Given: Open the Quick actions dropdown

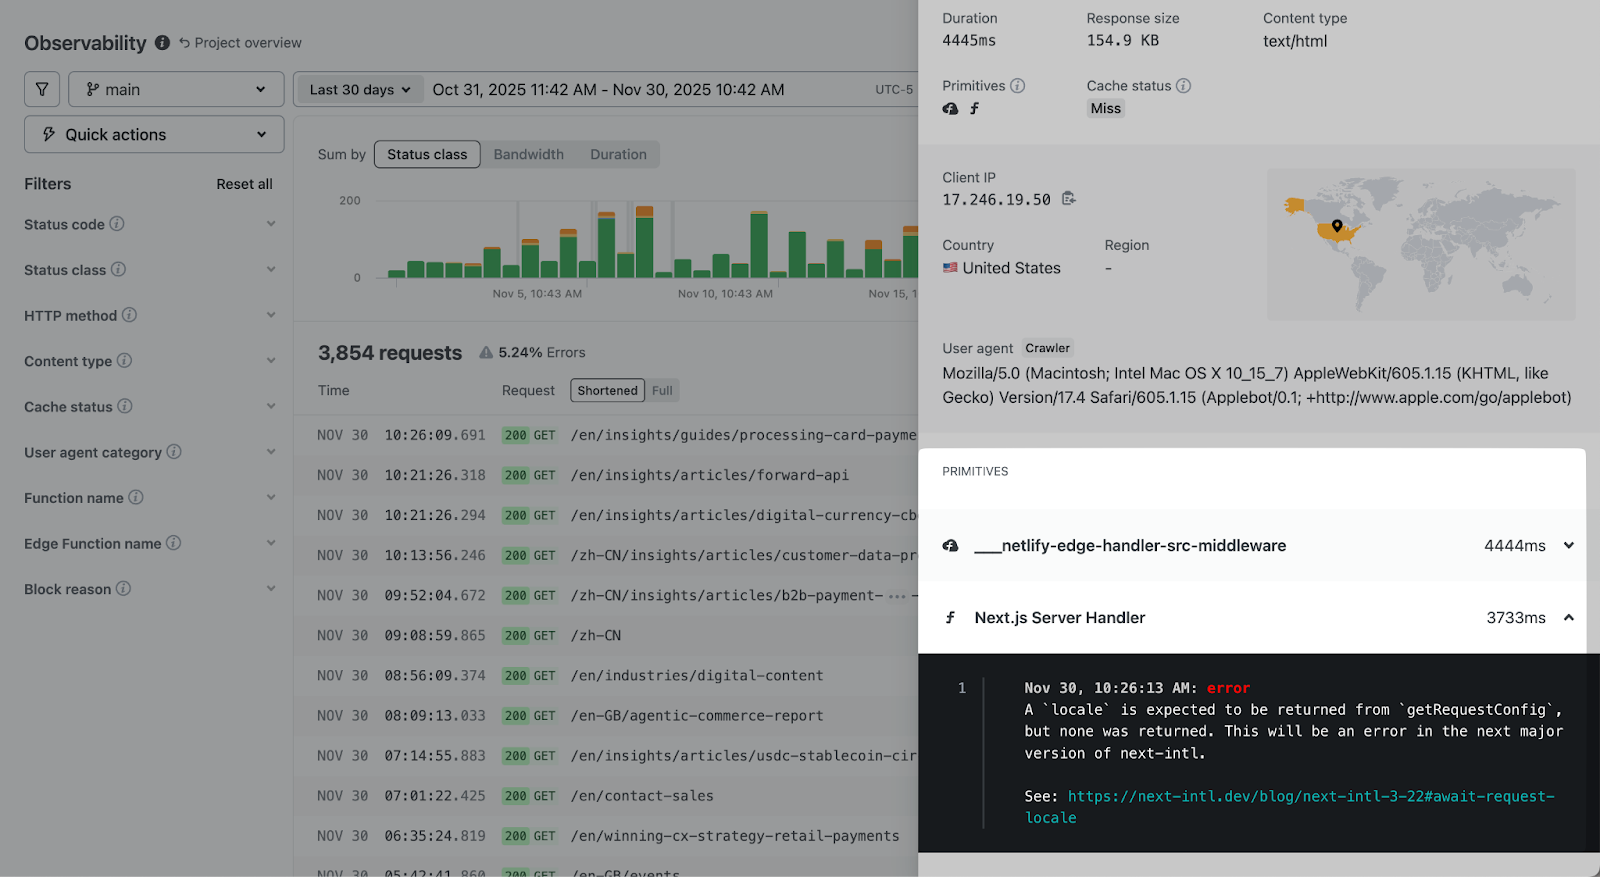Looking at the screenshot, I should [x=154, y=134].
